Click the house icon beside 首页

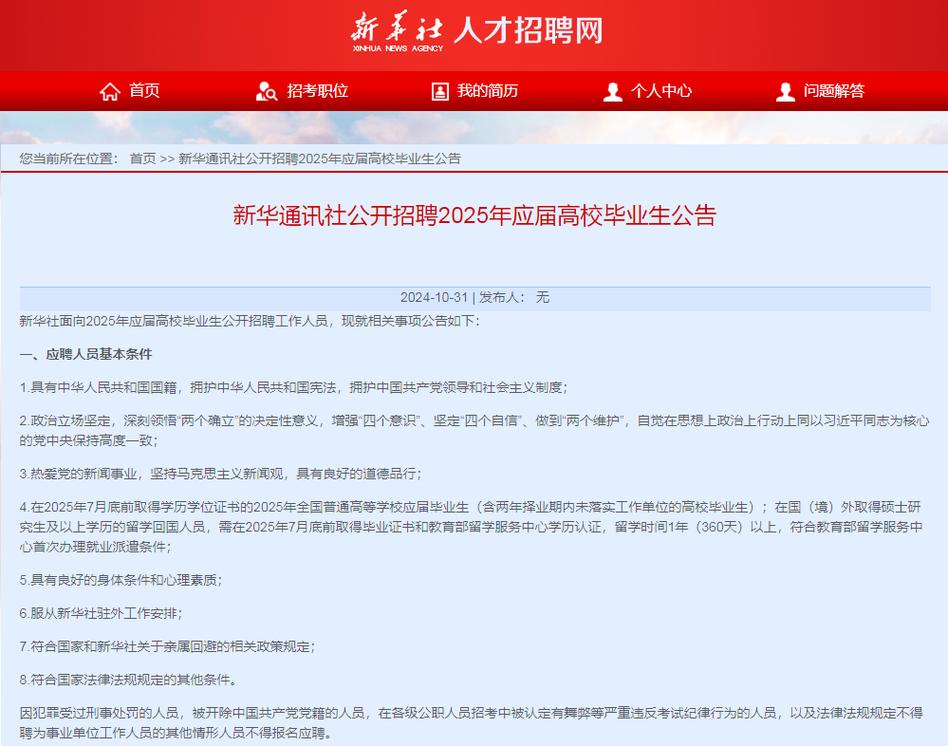[x=110, y=91]
